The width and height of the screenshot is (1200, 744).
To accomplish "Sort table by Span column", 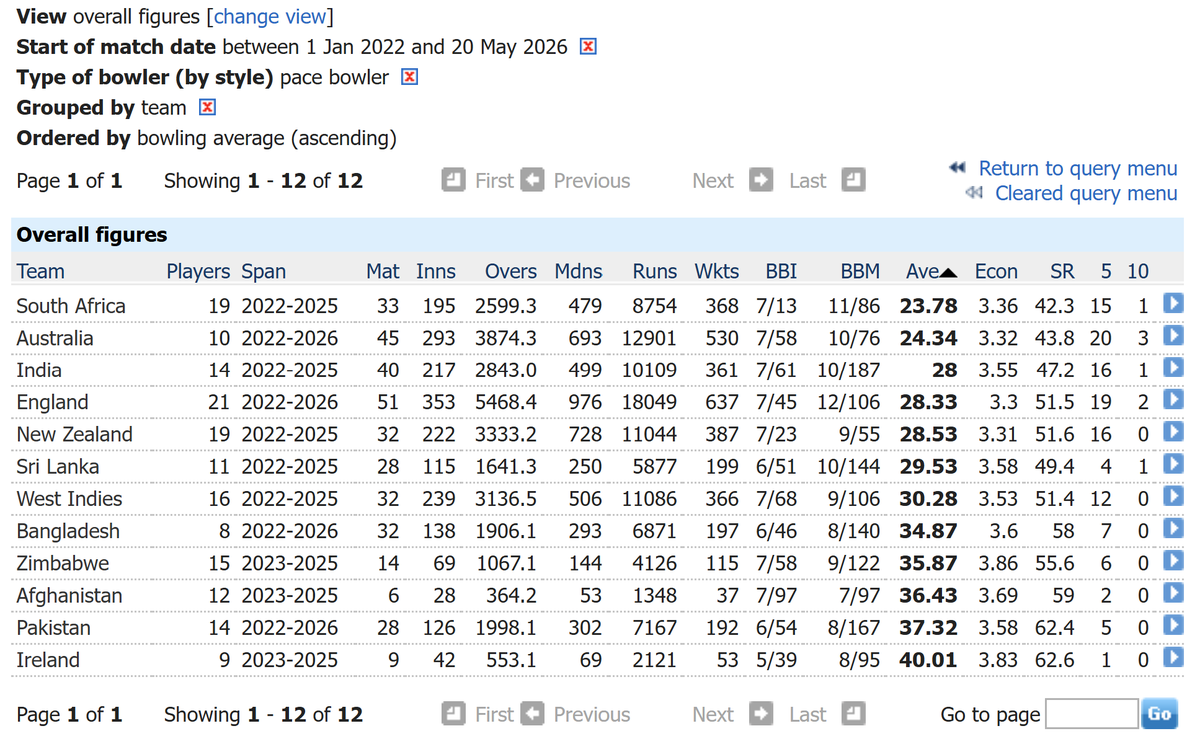I will (264, 271).
